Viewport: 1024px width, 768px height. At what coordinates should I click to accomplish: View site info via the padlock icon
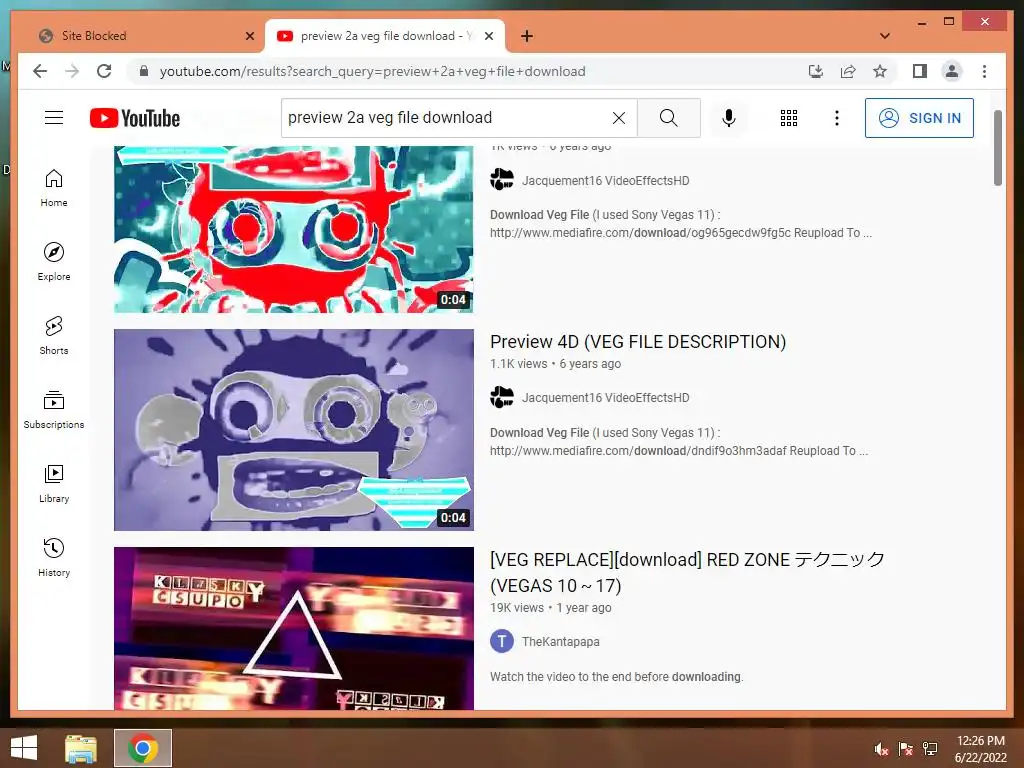click(x=144, y=71)
